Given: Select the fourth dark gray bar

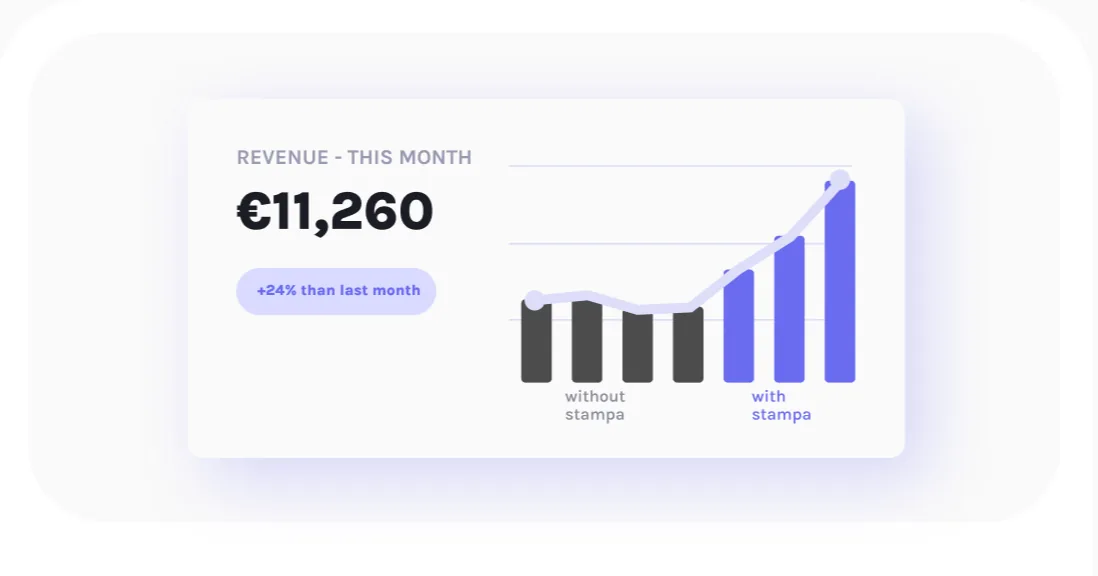Looking at the screenshot, I should tap(688, 344).
